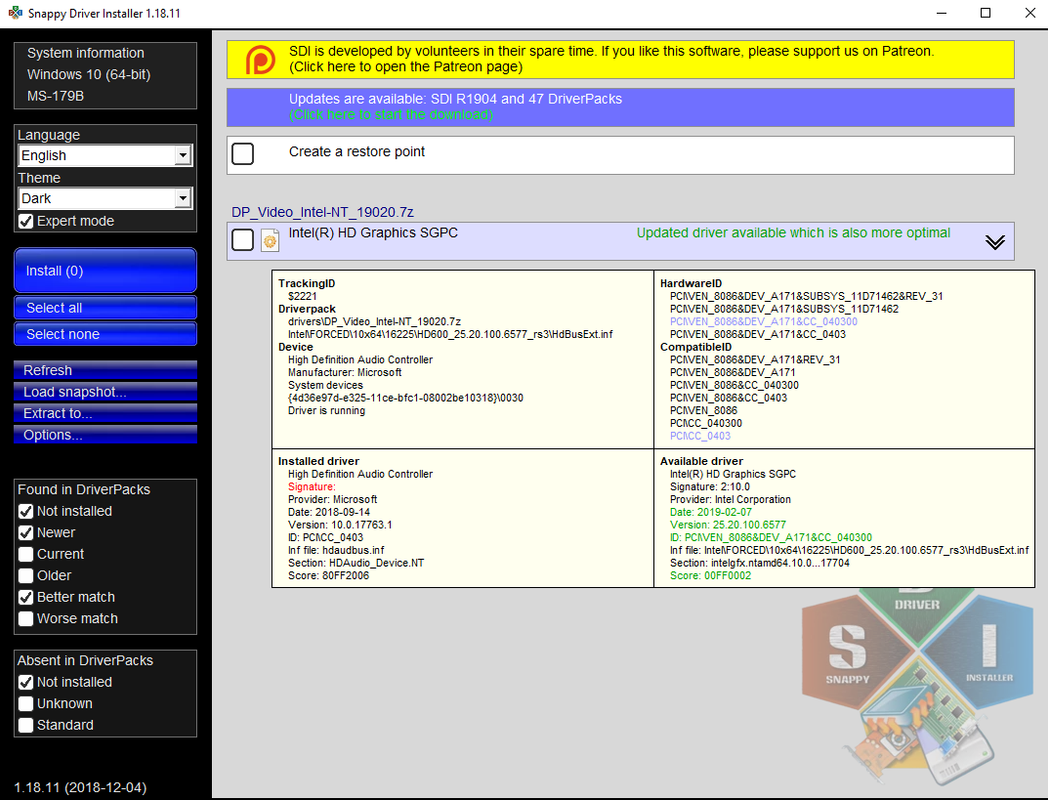Click the yellow Patreon support banner text

(x=611, y=59)
